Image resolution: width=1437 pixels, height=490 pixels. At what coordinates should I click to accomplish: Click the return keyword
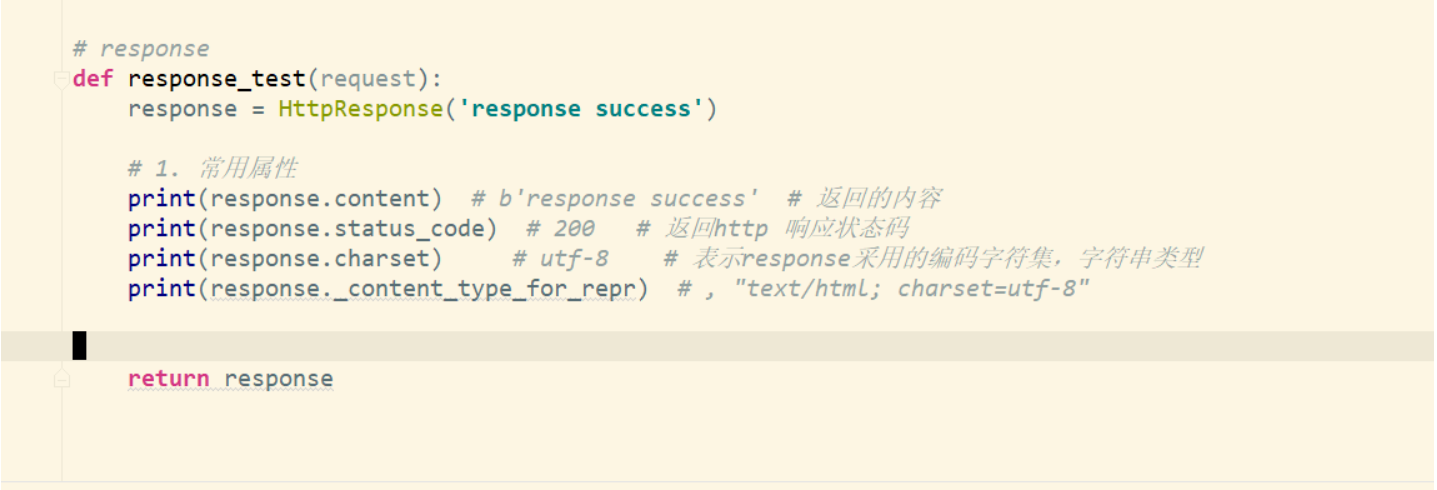tap(168, 379)
